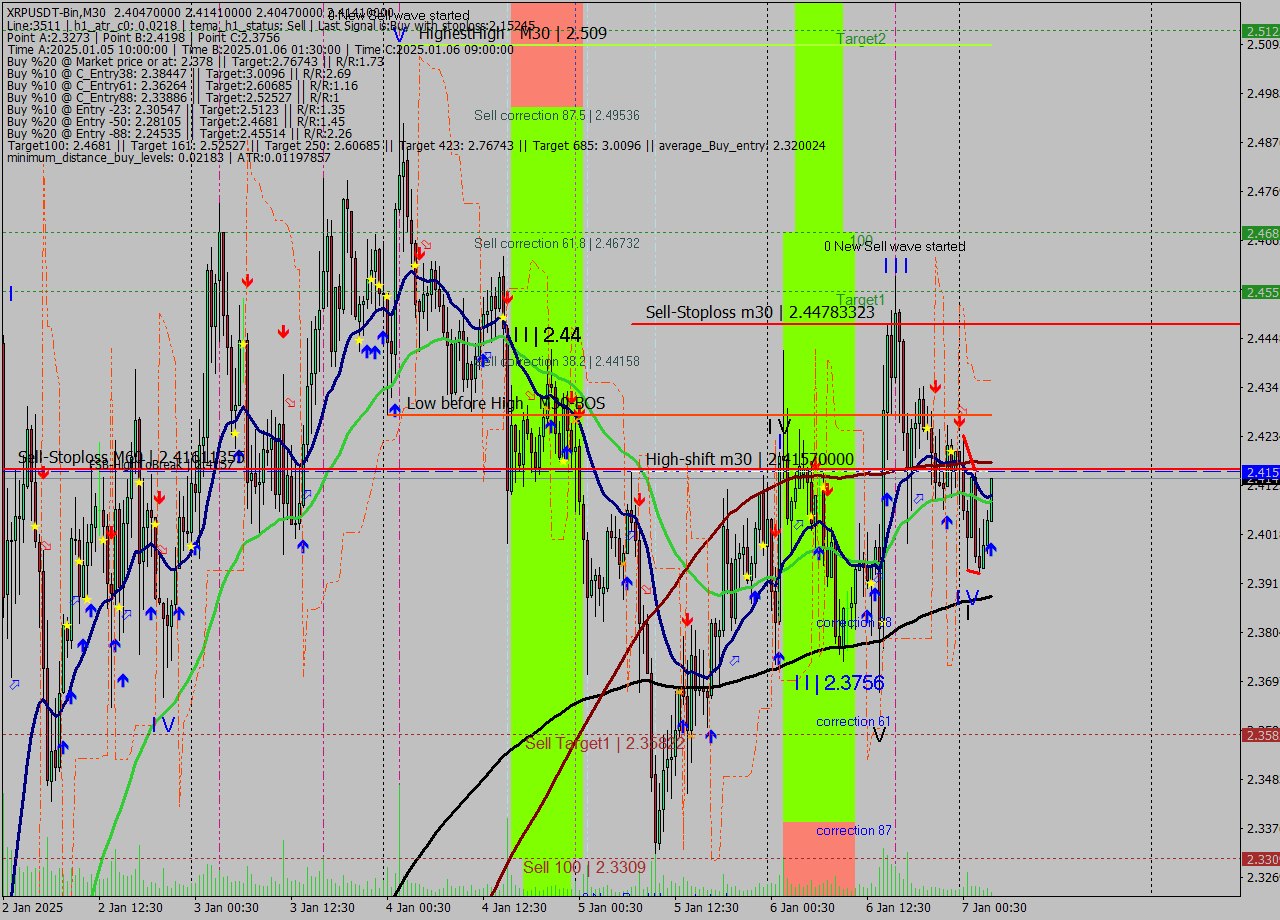
Task: Click the Sell-Stoploss M60 label
Action: (130, 457)
